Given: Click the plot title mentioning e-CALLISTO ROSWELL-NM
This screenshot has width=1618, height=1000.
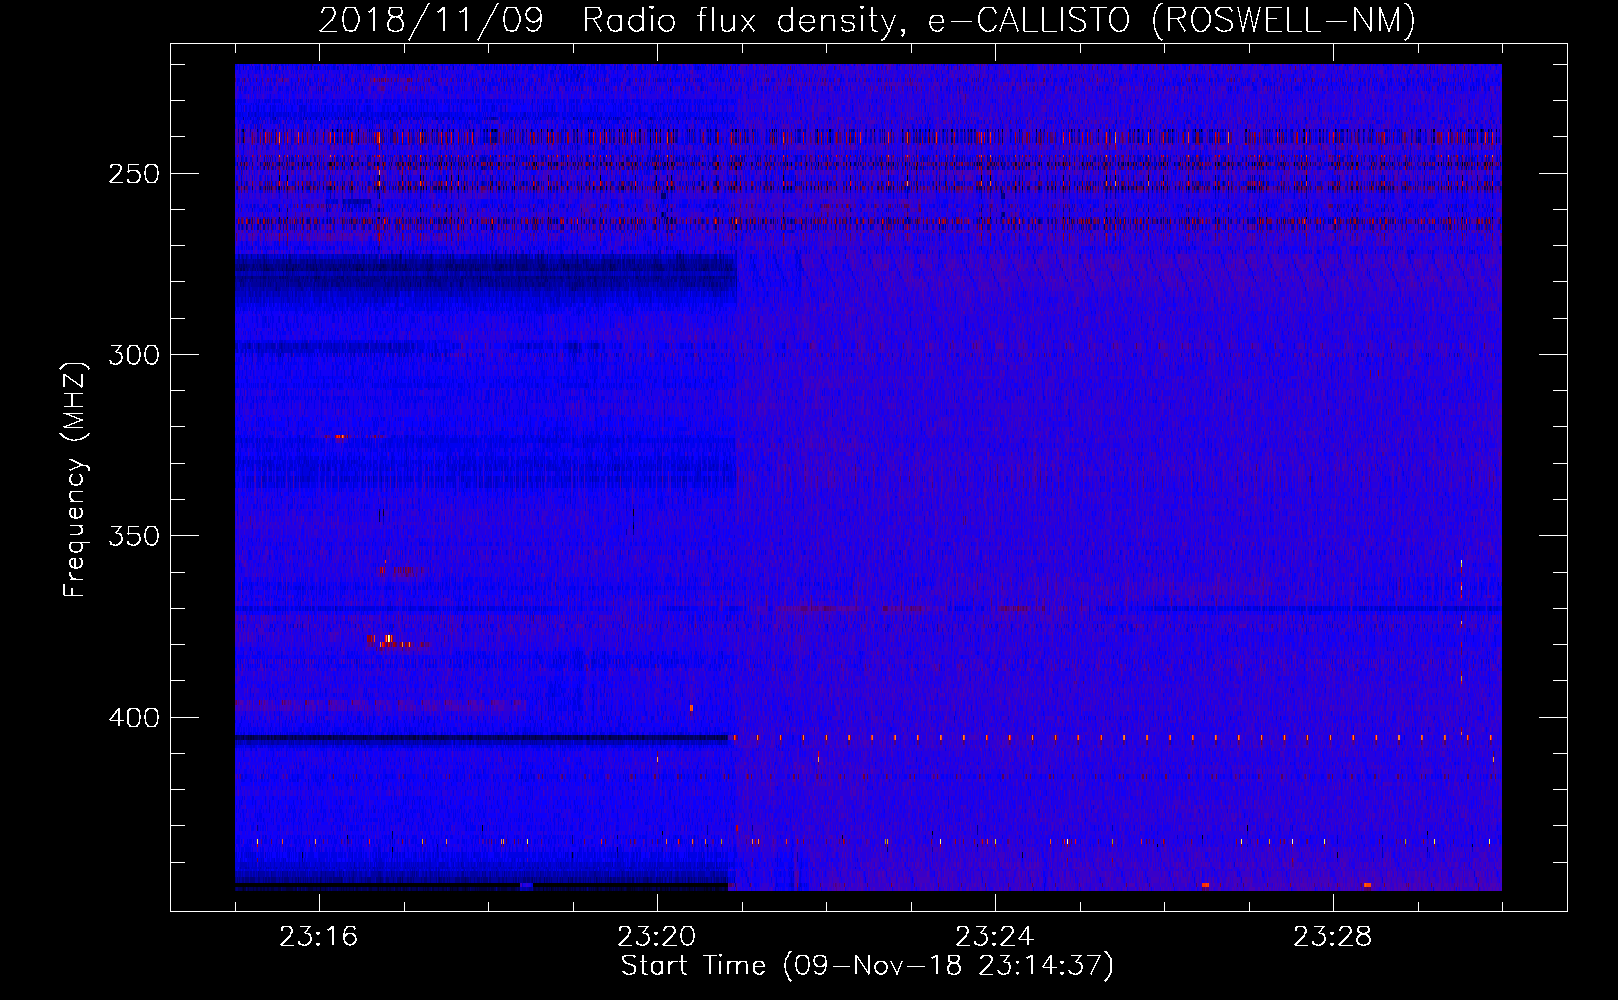Looking at the screenshot, I should point(867,20).
